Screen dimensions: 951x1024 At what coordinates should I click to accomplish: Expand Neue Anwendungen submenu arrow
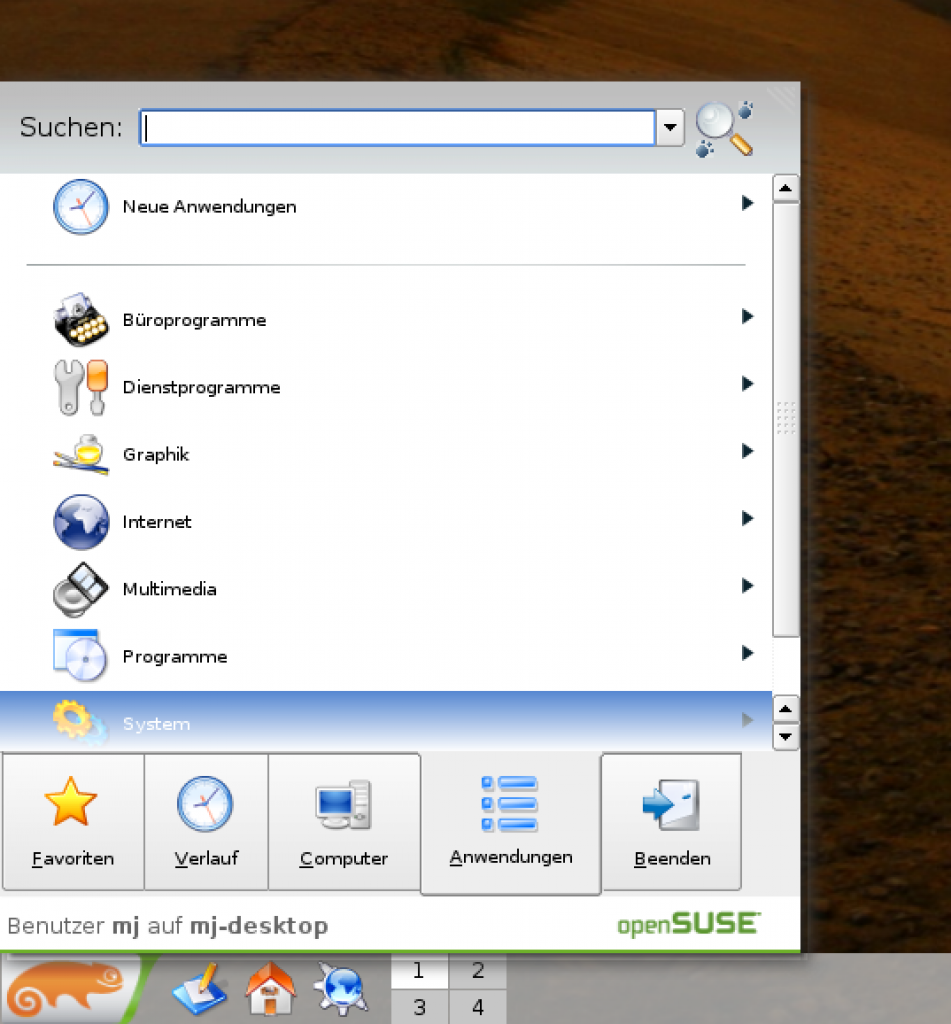(x=748, y=203)
